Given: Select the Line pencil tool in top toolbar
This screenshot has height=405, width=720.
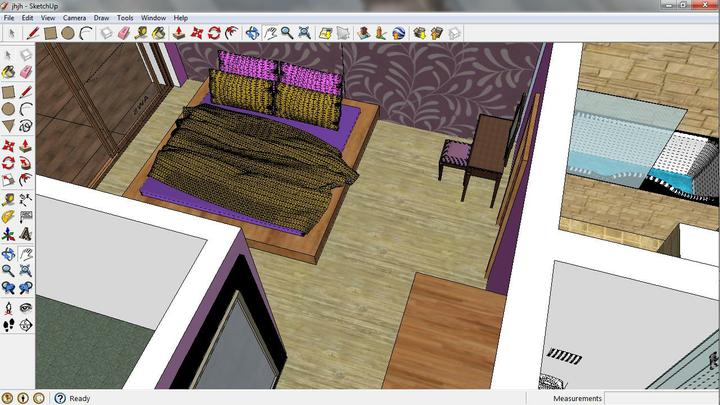Looking at the screenshot, I should tap(32, 33).
